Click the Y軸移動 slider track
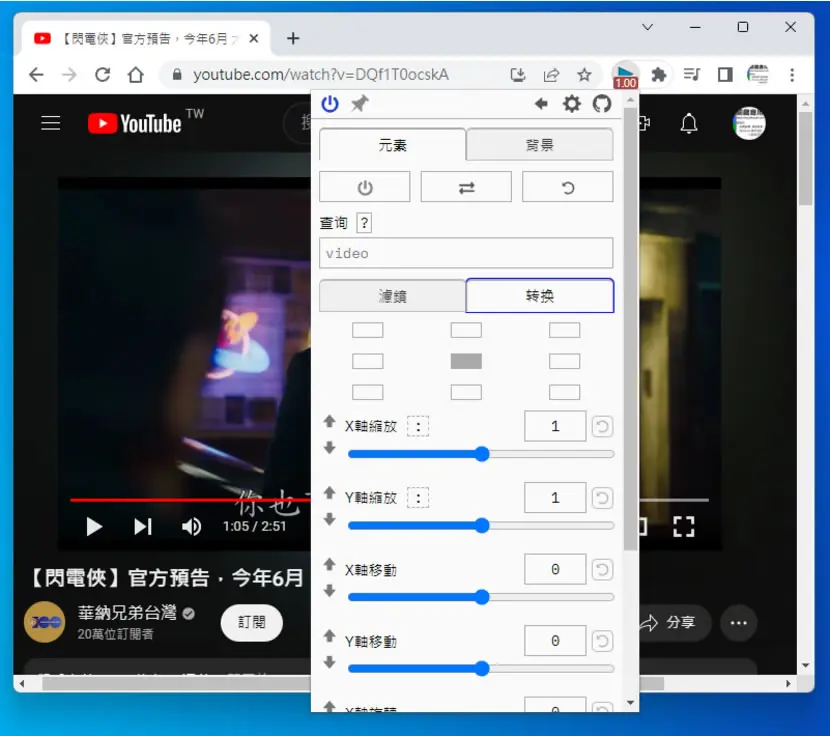 pos(481,669)
